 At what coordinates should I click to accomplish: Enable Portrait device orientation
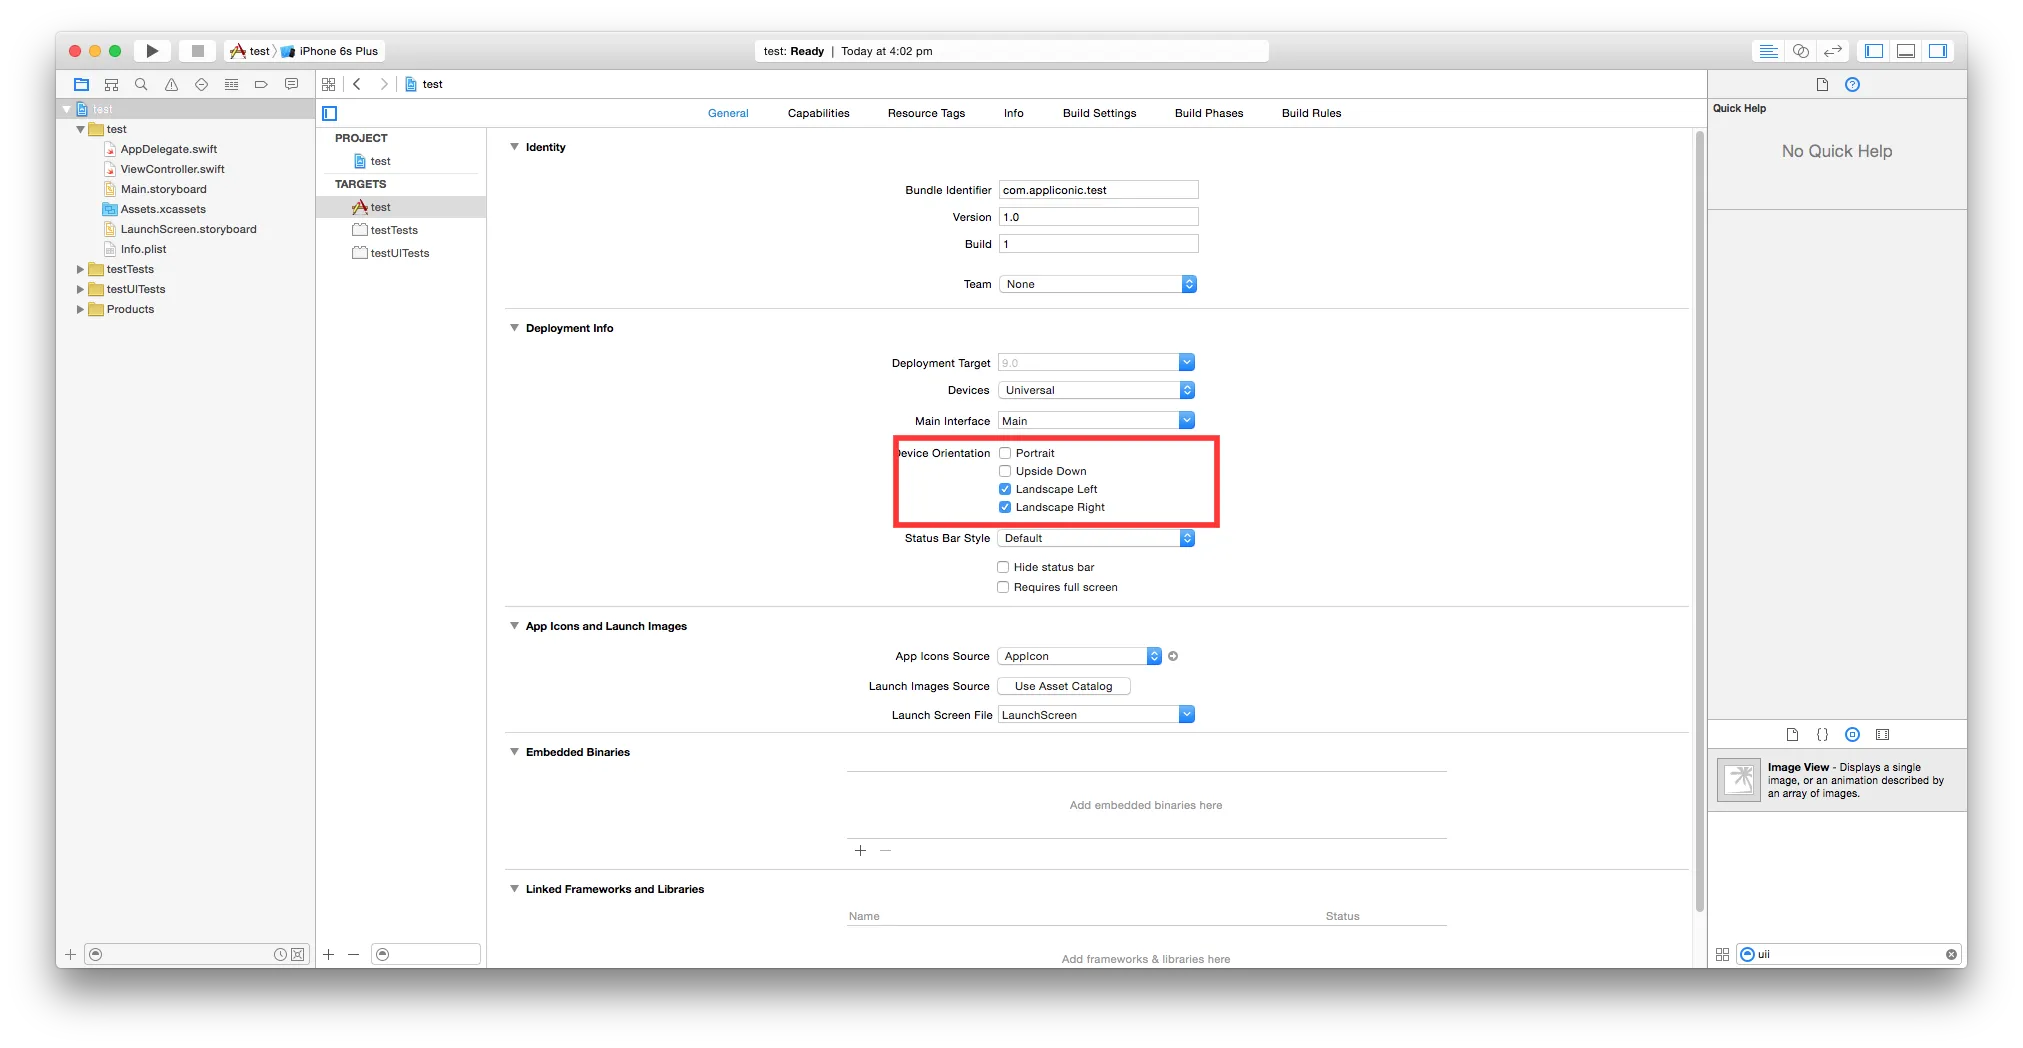1005,454
